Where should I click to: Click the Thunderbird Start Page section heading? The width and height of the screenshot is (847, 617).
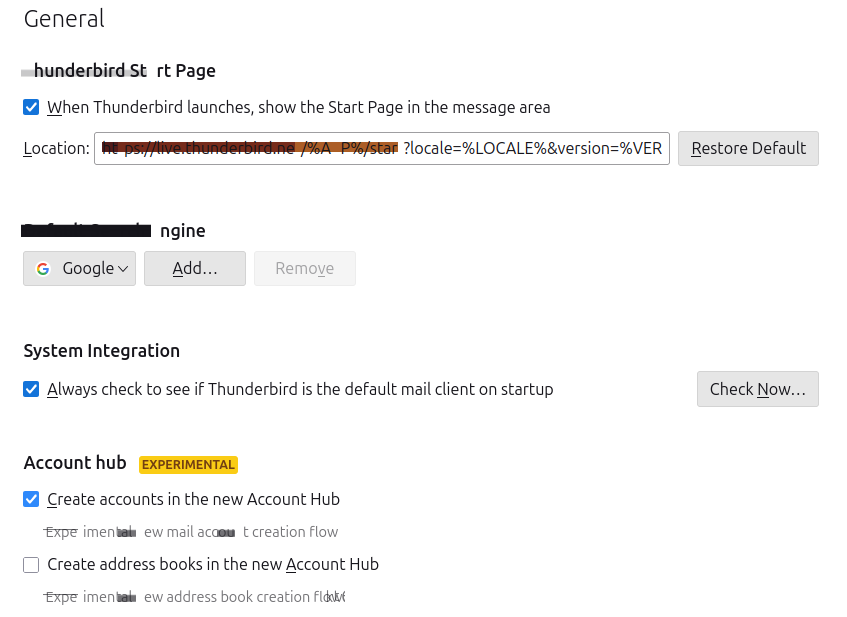click(x=119, y=71)
